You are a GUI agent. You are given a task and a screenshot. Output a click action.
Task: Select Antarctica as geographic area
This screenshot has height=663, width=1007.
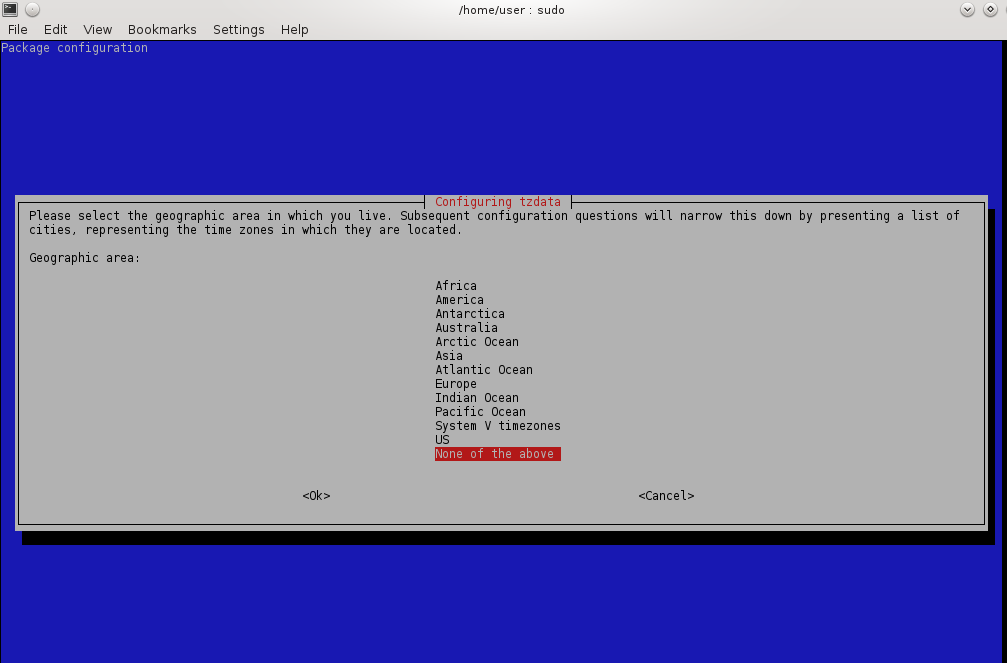pos(470,314)
